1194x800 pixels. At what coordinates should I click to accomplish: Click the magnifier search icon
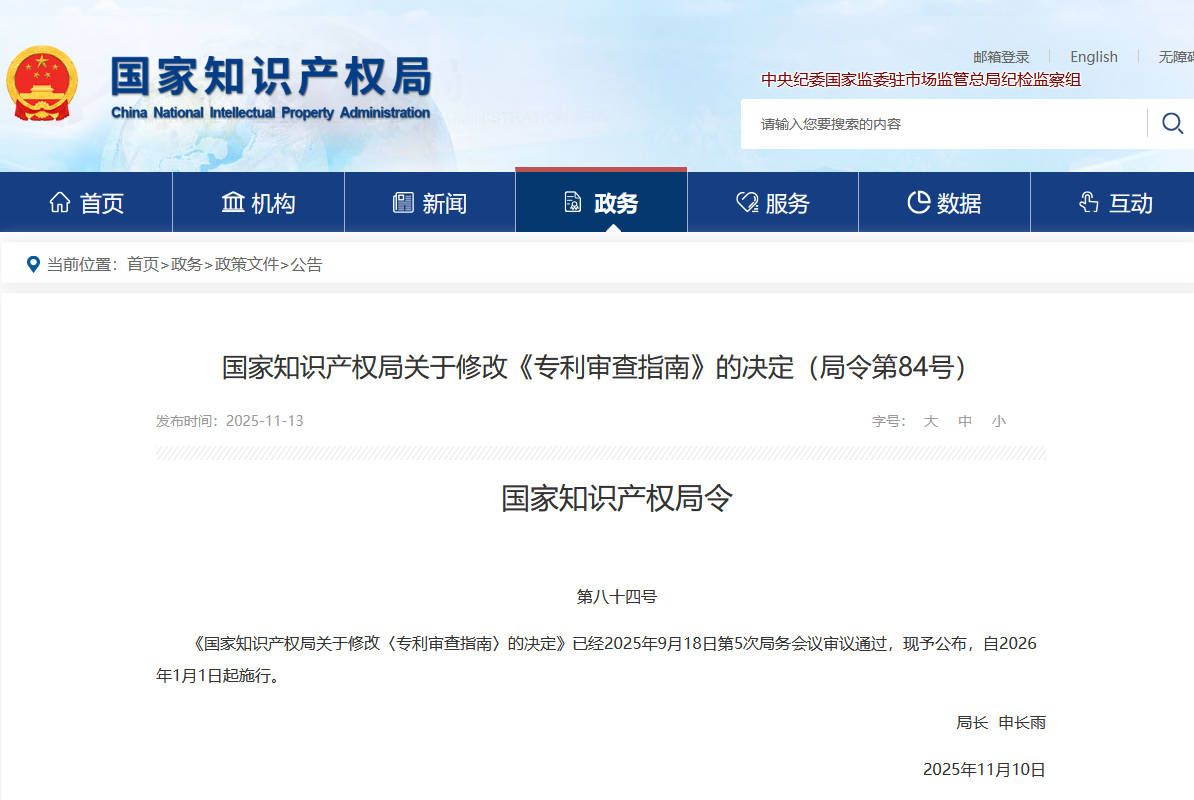pyautogui.click(x=1172, y=123)
